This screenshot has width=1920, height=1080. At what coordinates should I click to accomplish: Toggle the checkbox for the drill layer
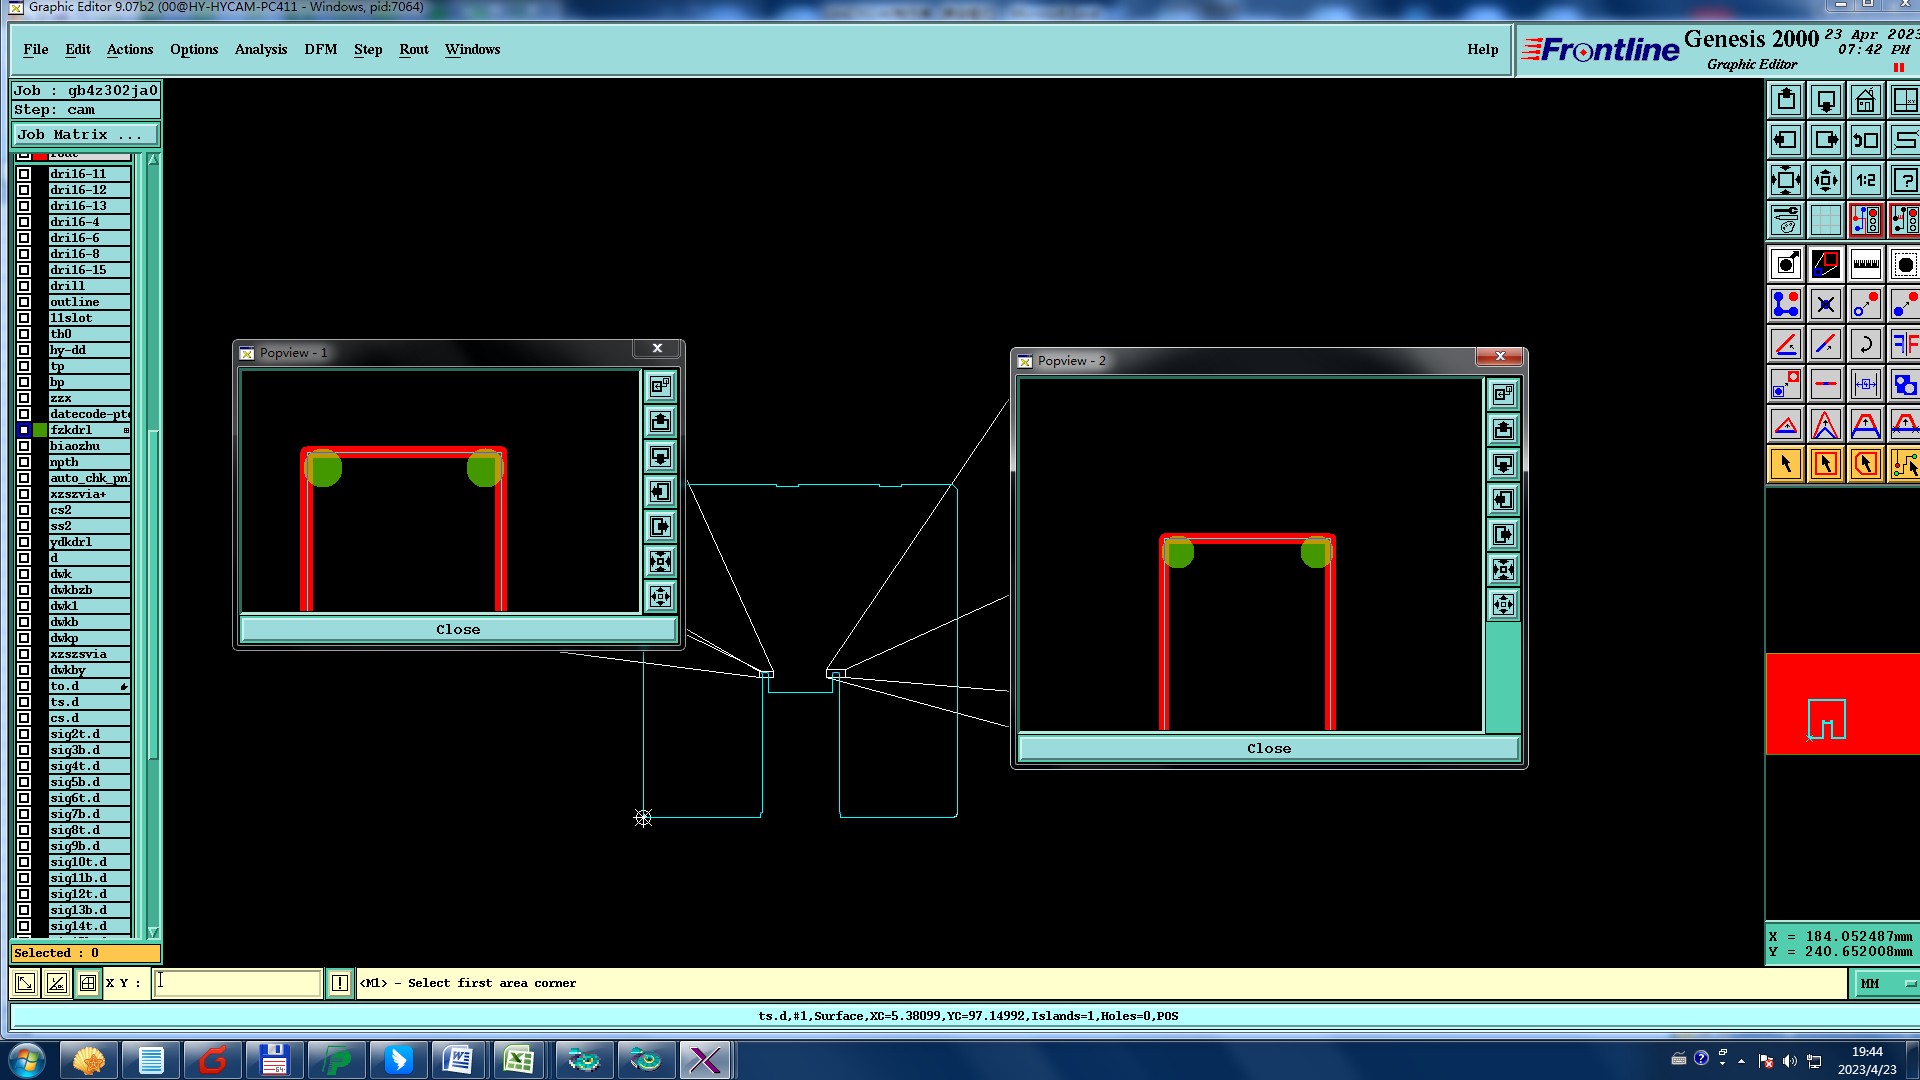[x=24, y=286]
